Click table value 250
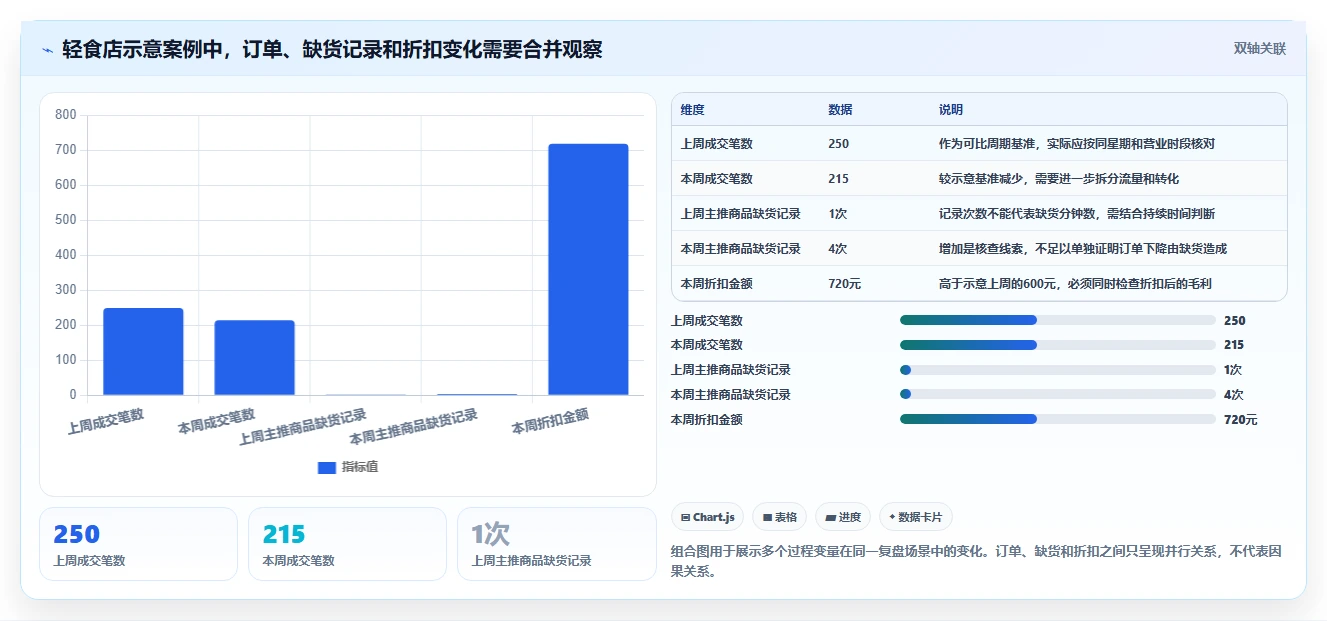Image resolution: width=1327 pixels, height=621 pixels. click(x=838, y=144)
